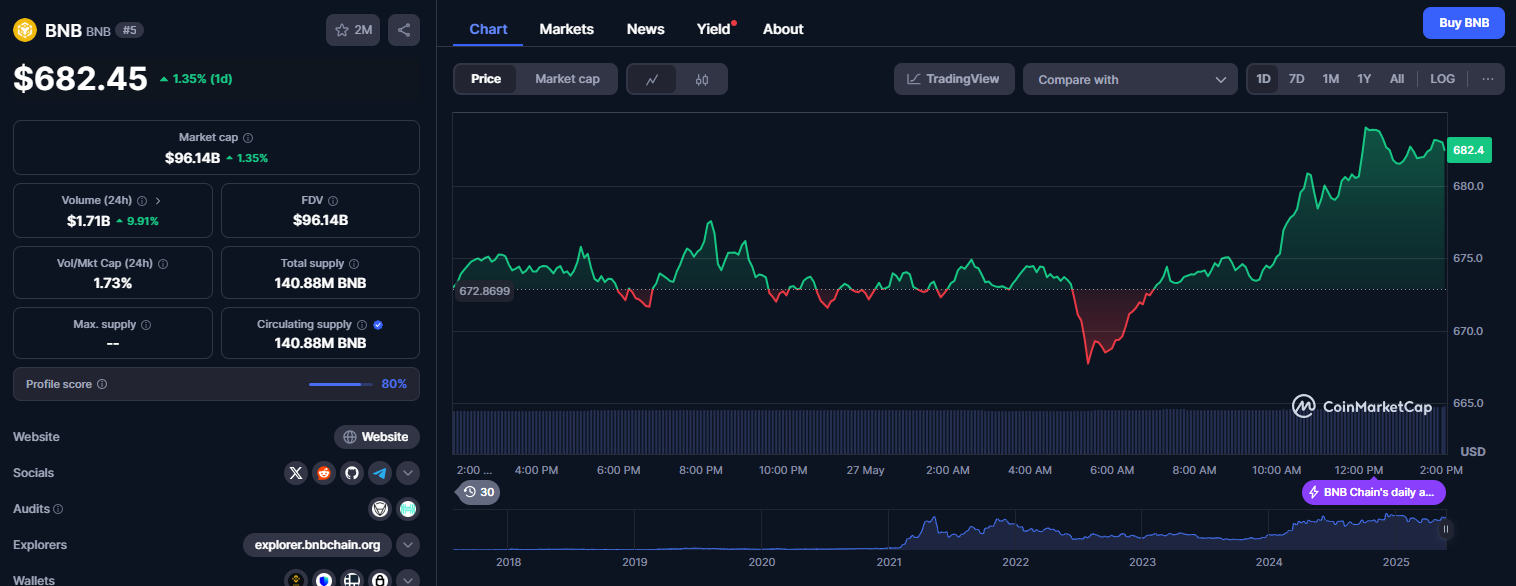Open the Markets tab

tap(567, 29)
